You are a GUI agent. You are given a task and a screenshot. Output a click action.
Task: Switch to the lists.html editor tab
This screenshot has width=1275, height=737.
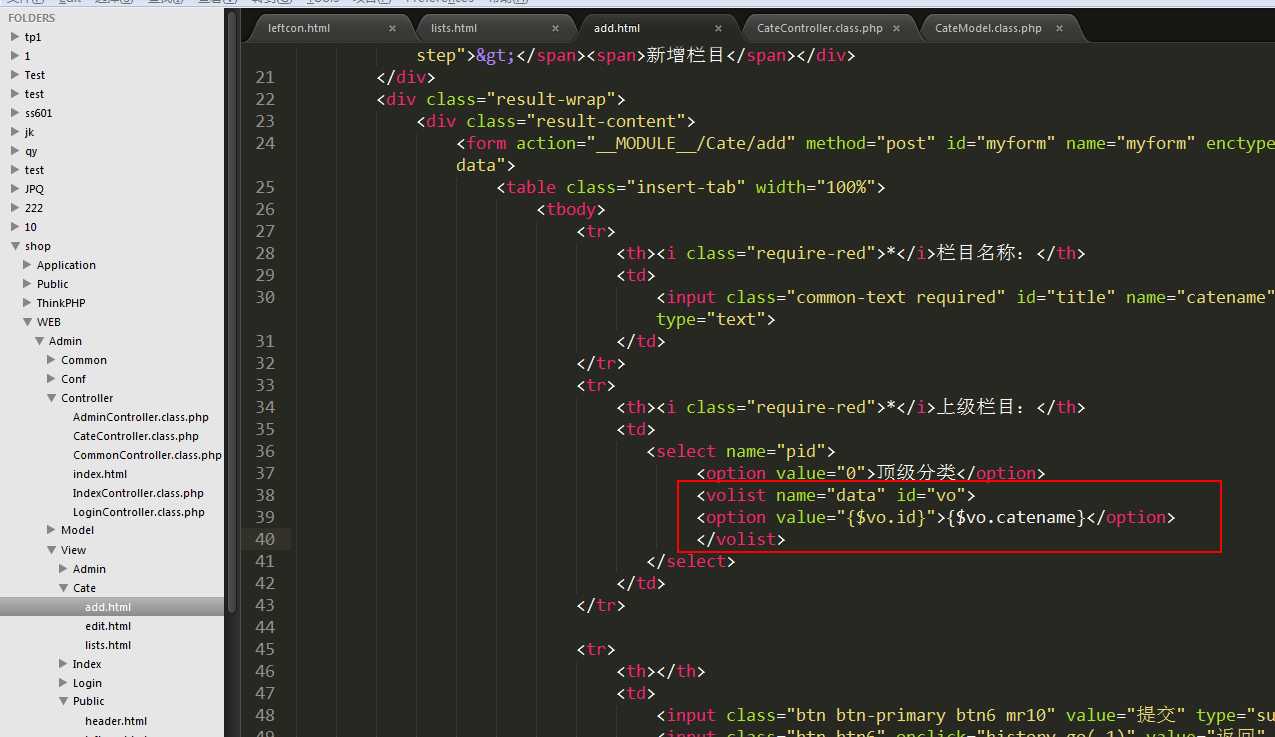(x=454, y=28)
